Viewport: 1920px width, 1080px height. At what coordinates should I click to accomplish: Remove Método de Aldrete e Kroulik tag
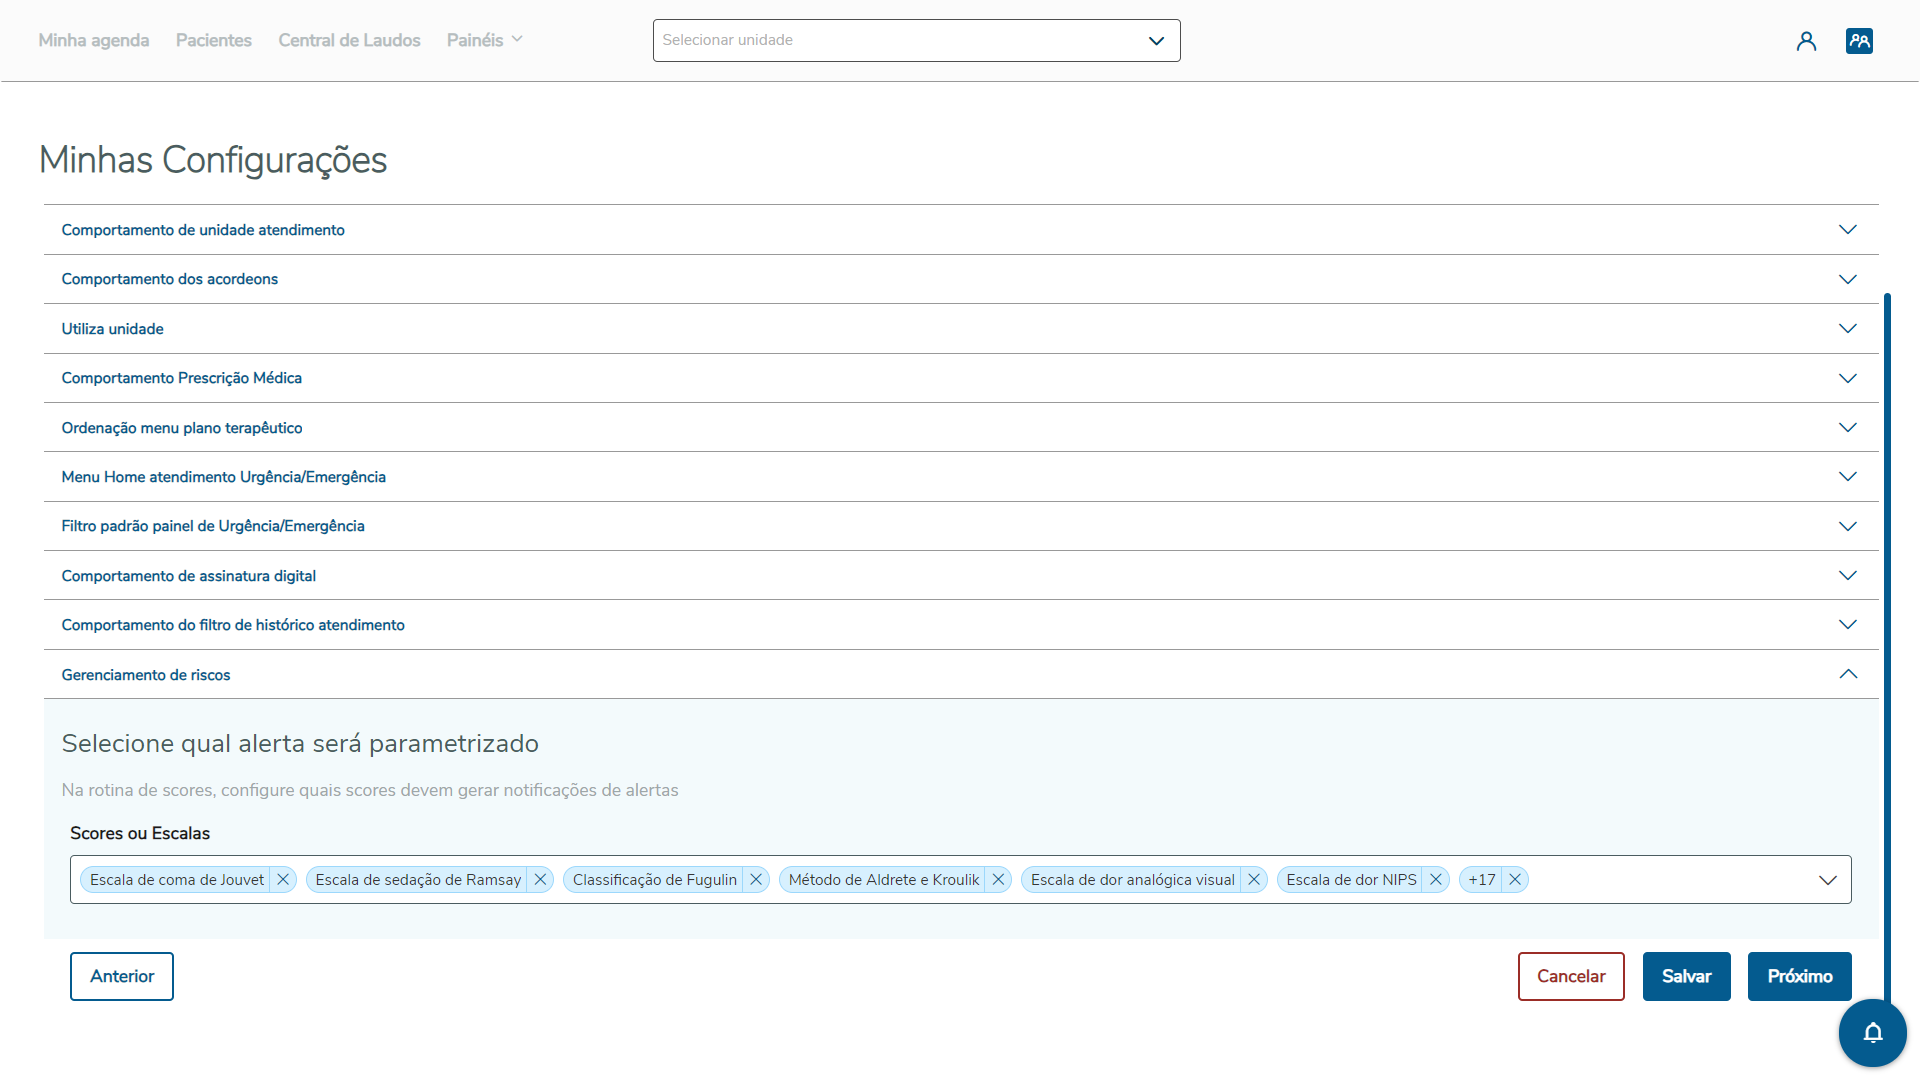(x=998, y=880)
